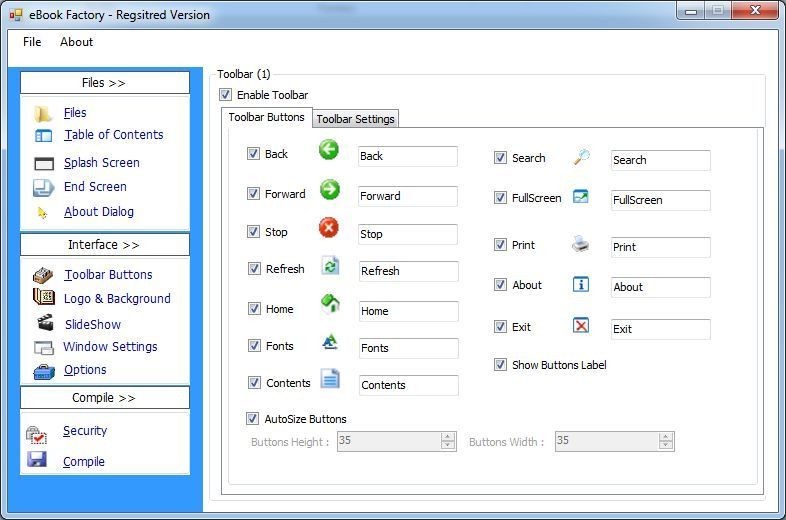Click the Splash Screen sidebar icon
This screenshot has height=520, width=786.
point(44,163)
